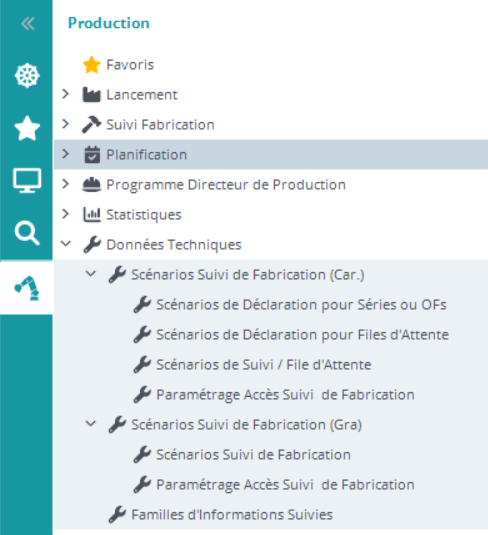Click the factory icon beside Lancement
Image resolution: width=488 pixels, height=535 pixels.
click(91, 95)
